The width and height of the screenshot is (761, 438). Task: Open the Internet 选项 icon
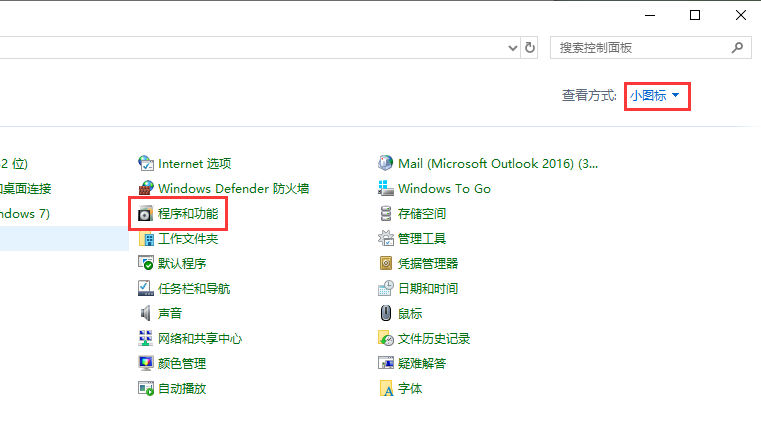coord(146,163)
